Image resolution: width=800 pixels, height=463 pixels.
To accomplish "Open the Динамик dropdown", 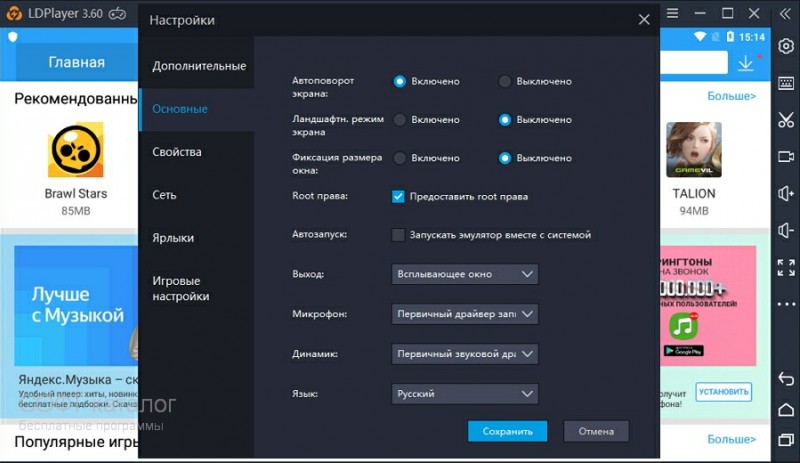I will pos(465,354).
